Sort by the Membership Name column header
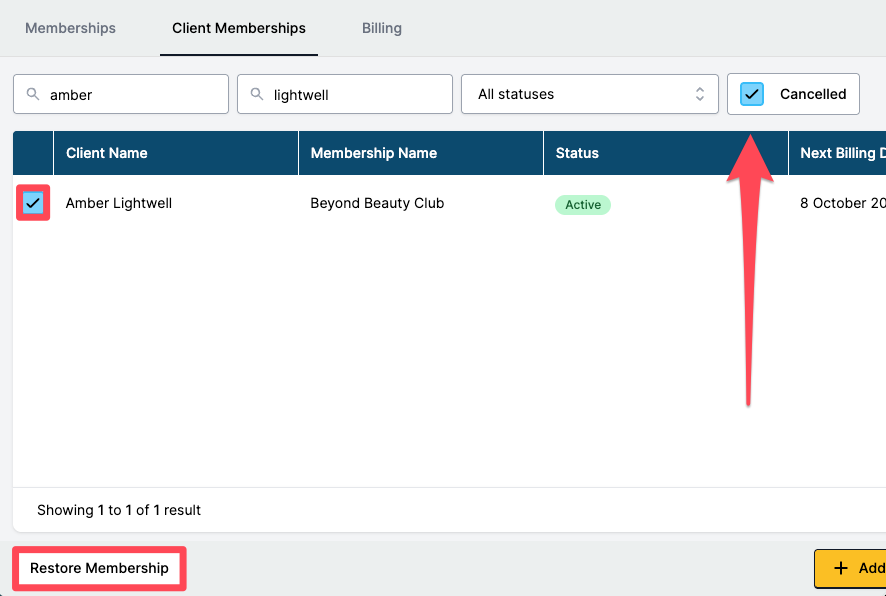This screenshot has width=886, height=596. [x=373, y=153]
